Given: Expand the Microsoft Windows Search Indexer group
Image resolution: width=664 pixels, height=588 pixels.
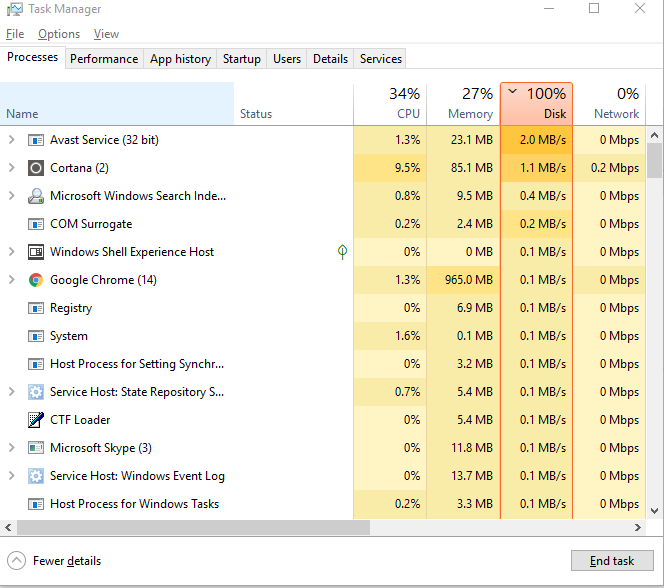Looking at the screenshot, I should coord(12,196).
